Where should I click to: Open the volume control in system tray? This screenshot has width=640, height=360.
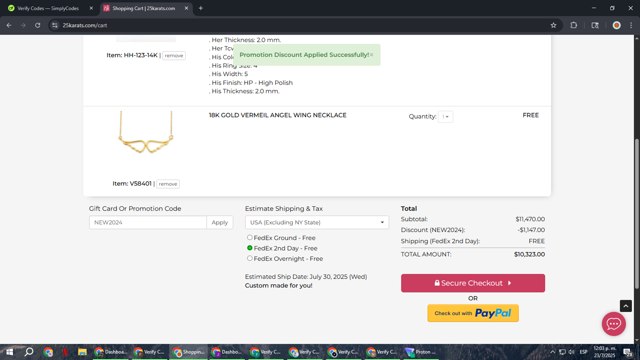click(571, 352)
